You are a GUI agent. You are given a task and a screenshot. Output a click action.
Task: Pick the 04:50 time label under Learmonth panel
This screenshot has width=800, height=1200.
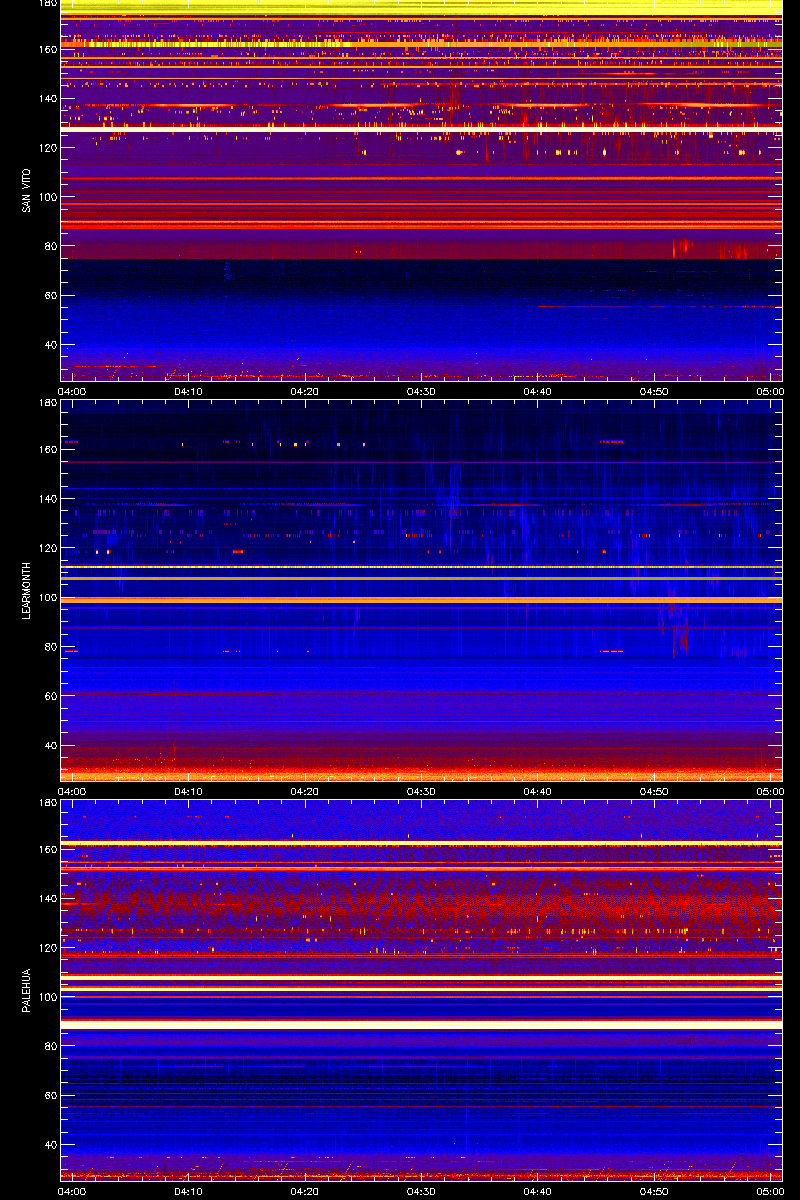[654, 791]
